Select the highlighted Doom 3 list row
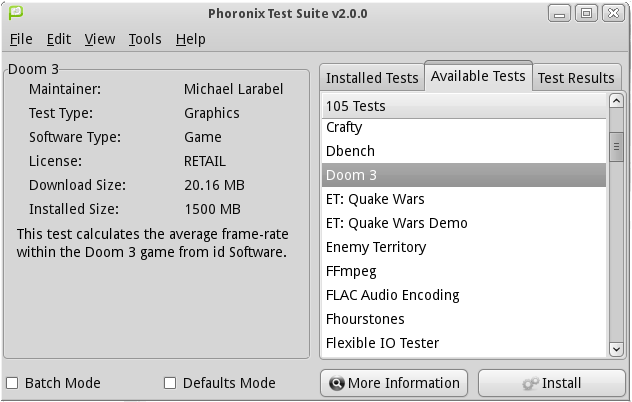 tap(464, 175)
